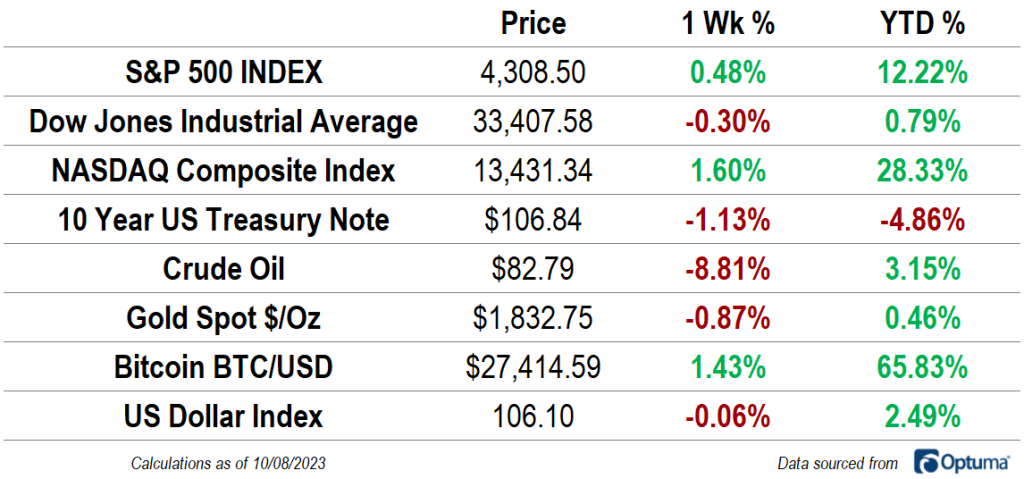Click 10 Year US Treasury Note label

tap(223, 220)
